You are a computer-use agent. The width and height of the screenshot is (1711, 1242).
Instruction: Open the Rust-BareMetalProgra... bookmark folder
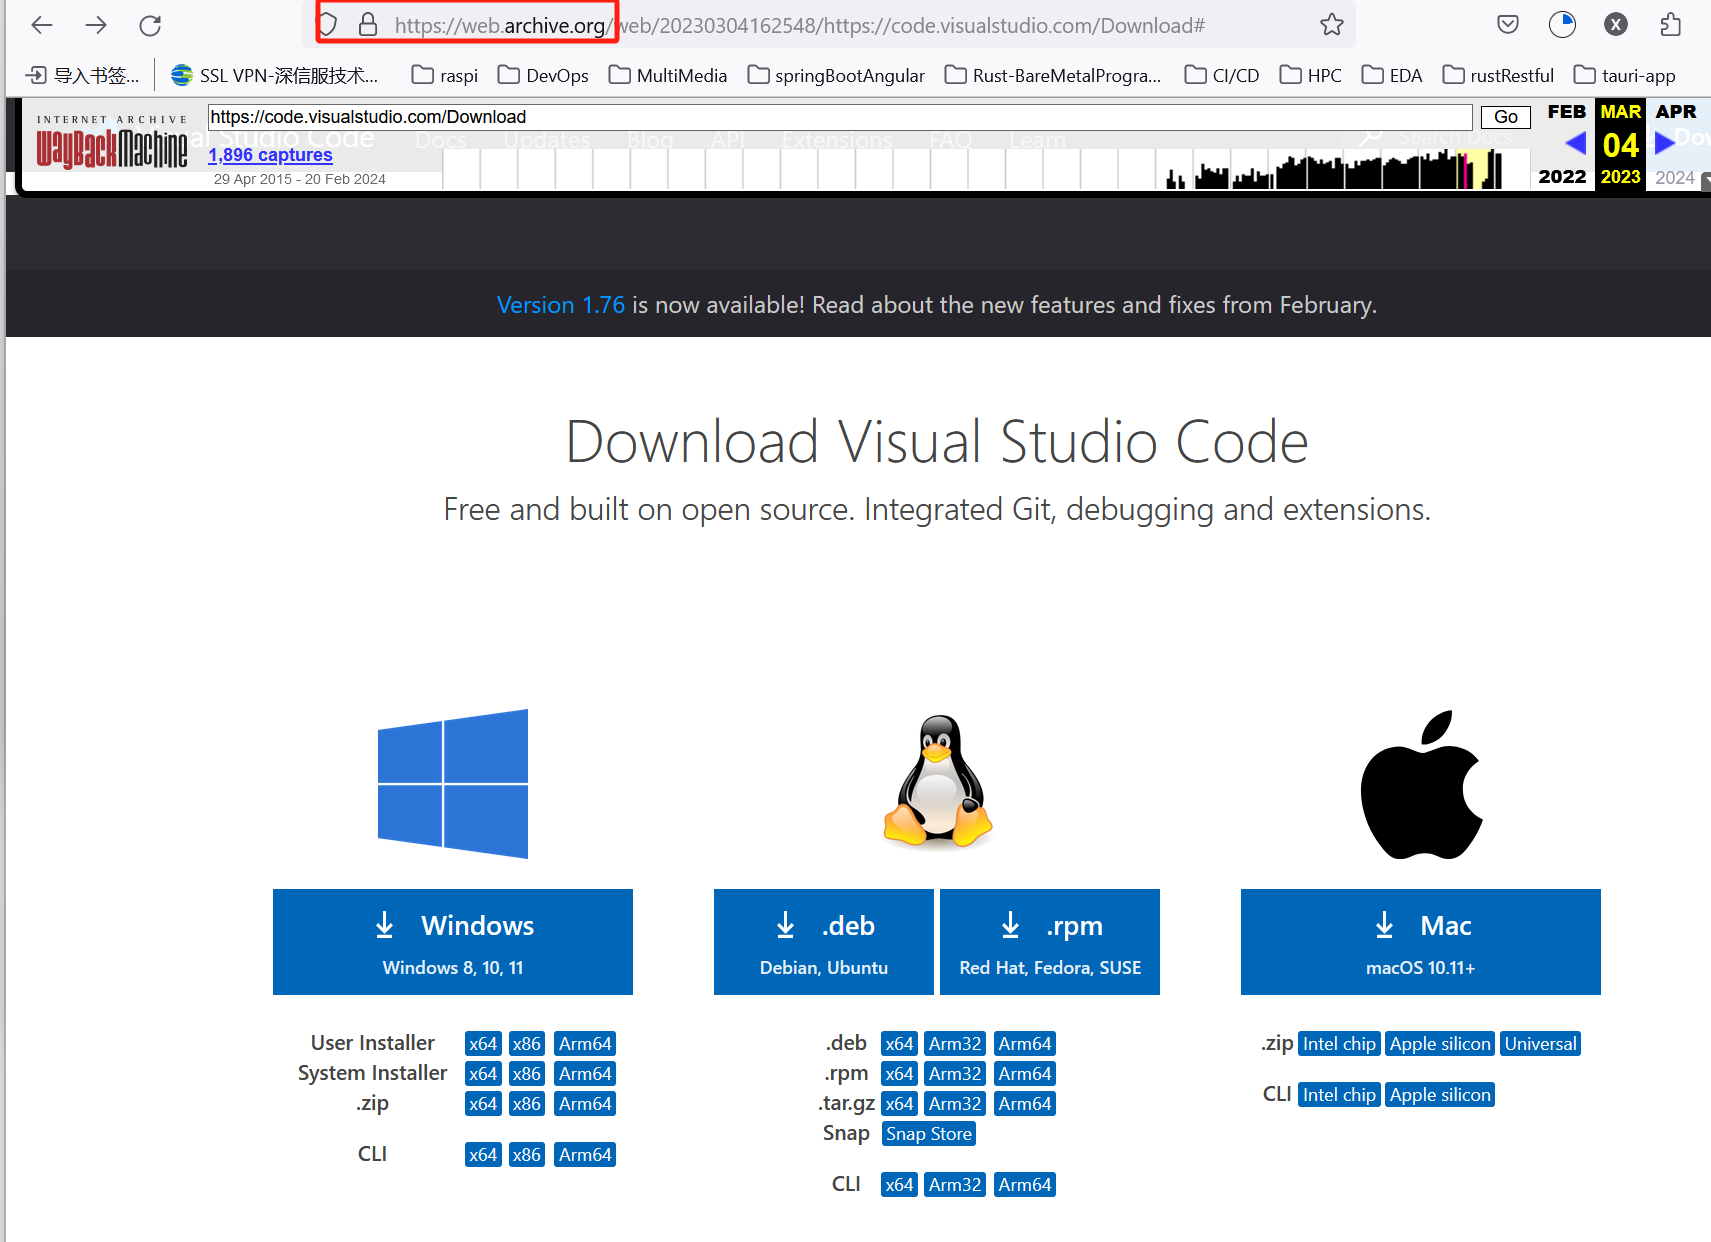click(x=1053, y=75)
